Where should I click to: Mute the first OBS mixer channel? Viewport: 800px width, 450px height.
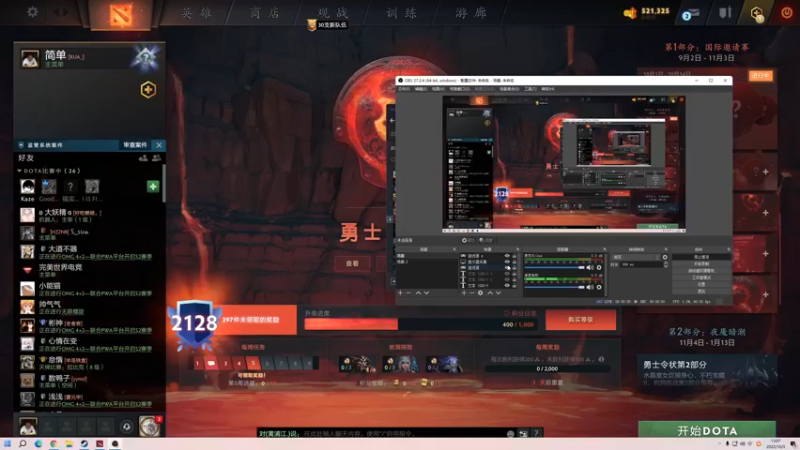pyautogui.click(x=590, y=267)
